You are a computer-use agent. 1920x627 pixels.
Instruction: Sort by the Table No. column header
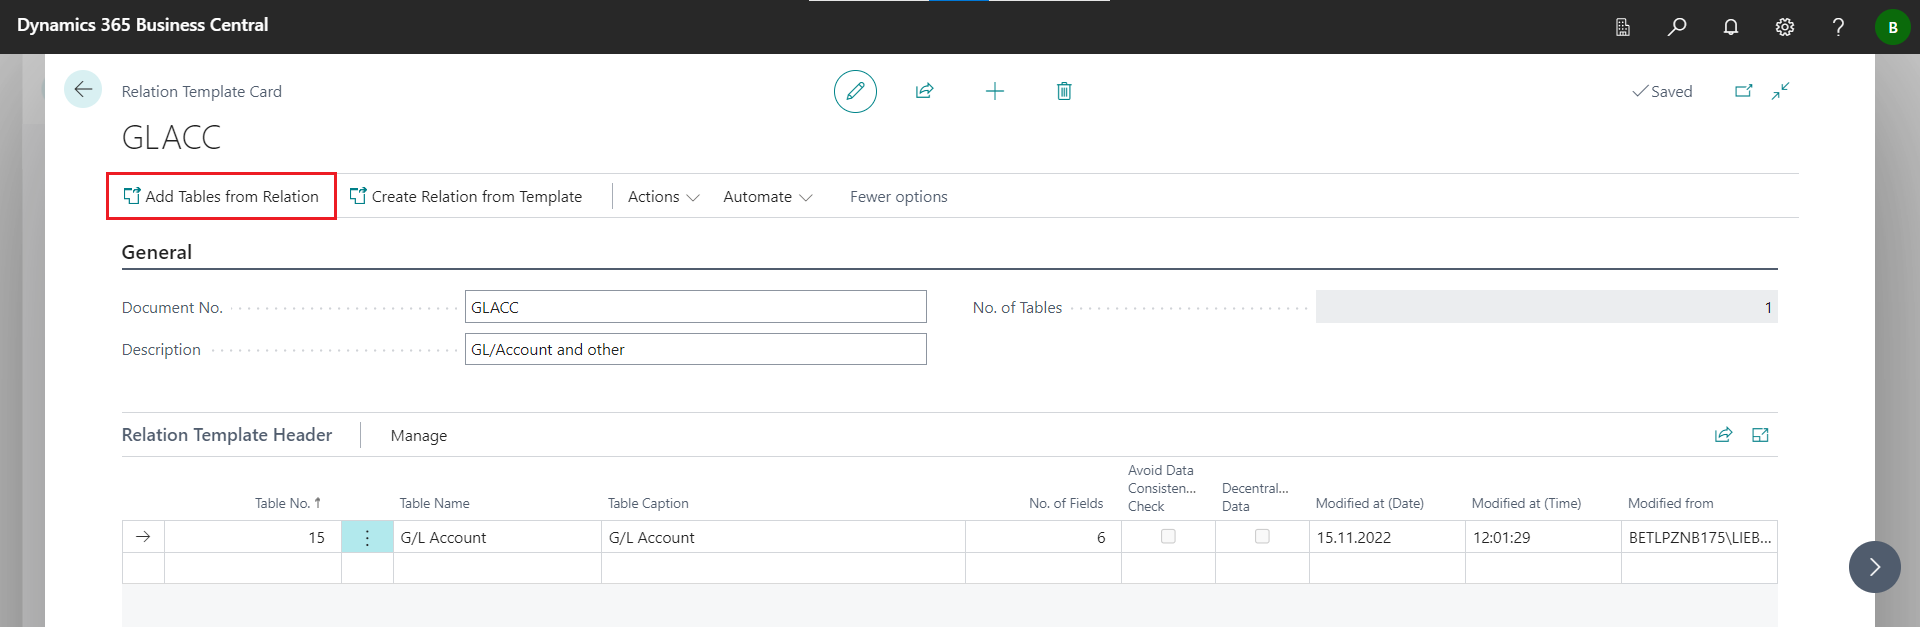(x=288, y=503)
